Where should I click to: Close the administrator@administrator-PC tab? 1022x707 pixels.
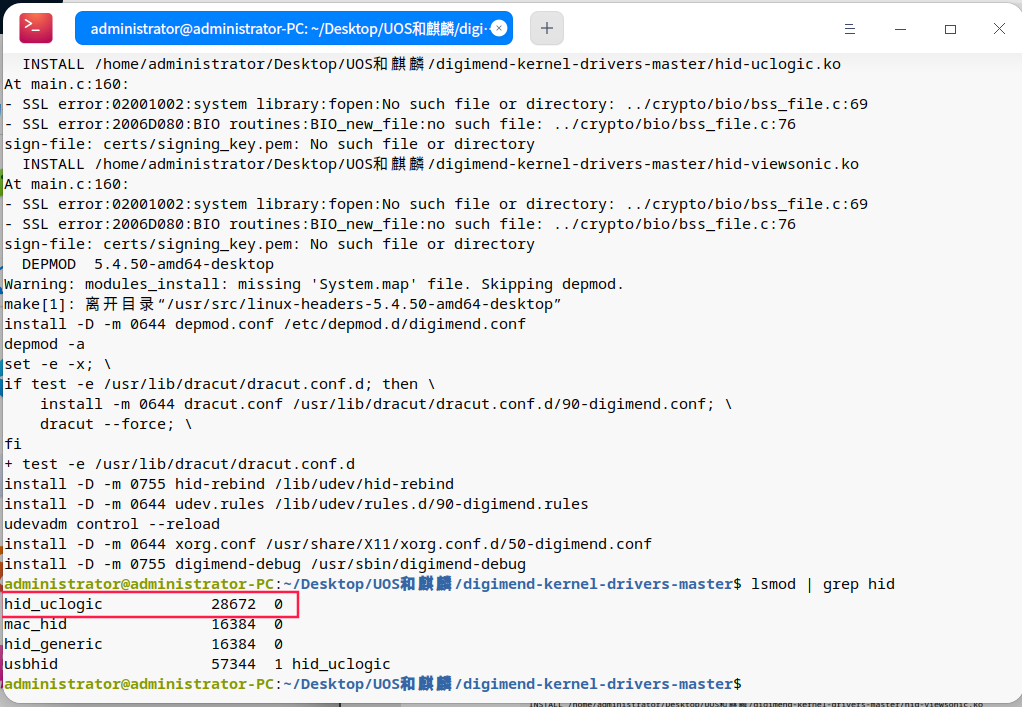[499, 28]
